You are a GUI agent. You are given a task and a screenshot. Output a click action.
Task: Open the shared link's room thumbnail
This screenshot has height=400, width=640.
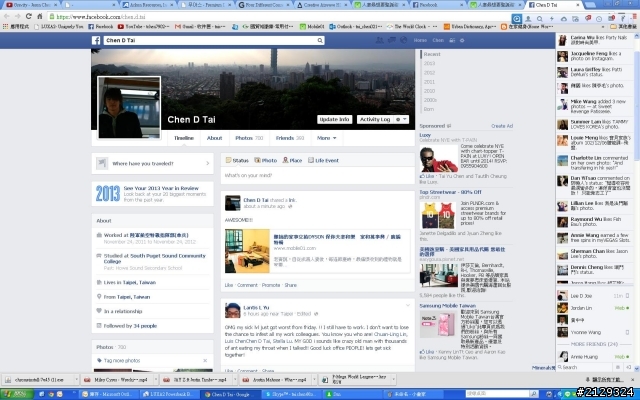pyautogui.click(x=247, y=251)
